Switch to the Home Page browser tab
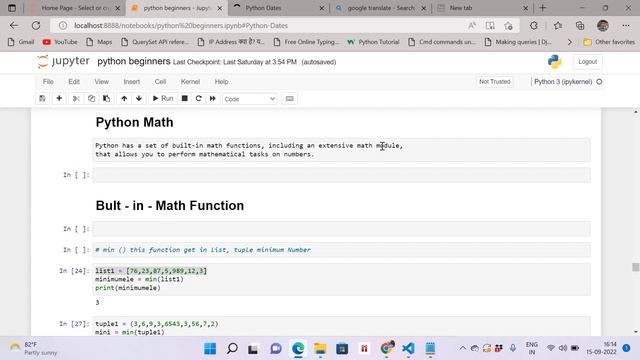 [75, 8]
